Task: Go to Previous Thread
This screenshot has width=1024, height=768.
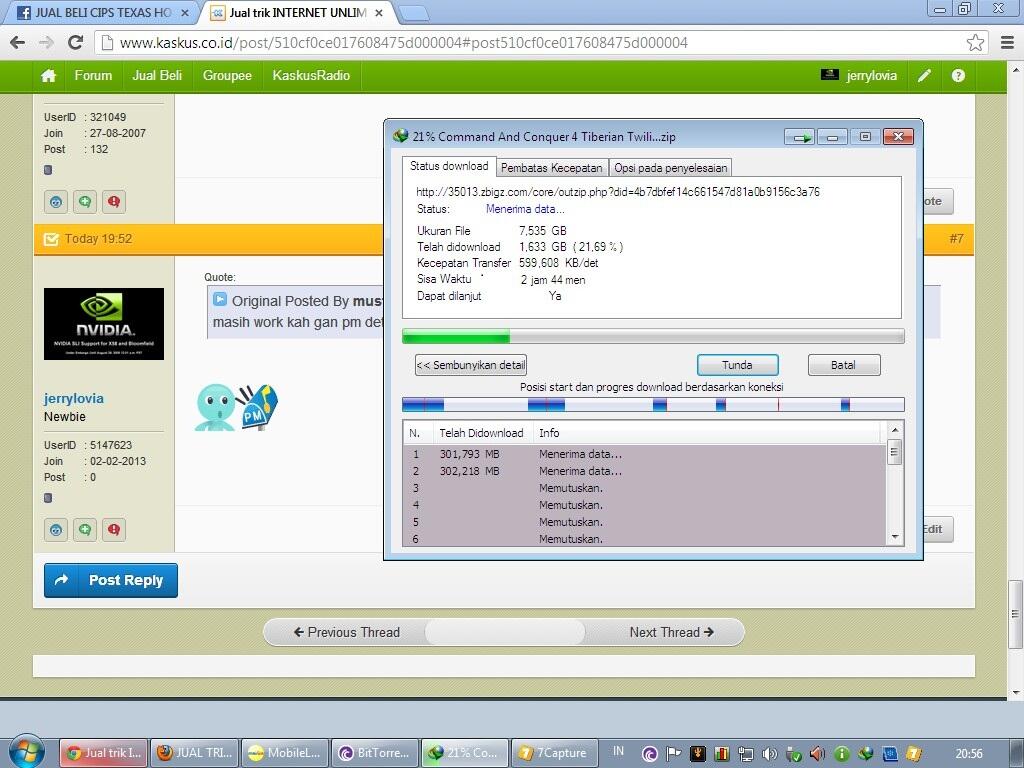Action: [346, 632]
